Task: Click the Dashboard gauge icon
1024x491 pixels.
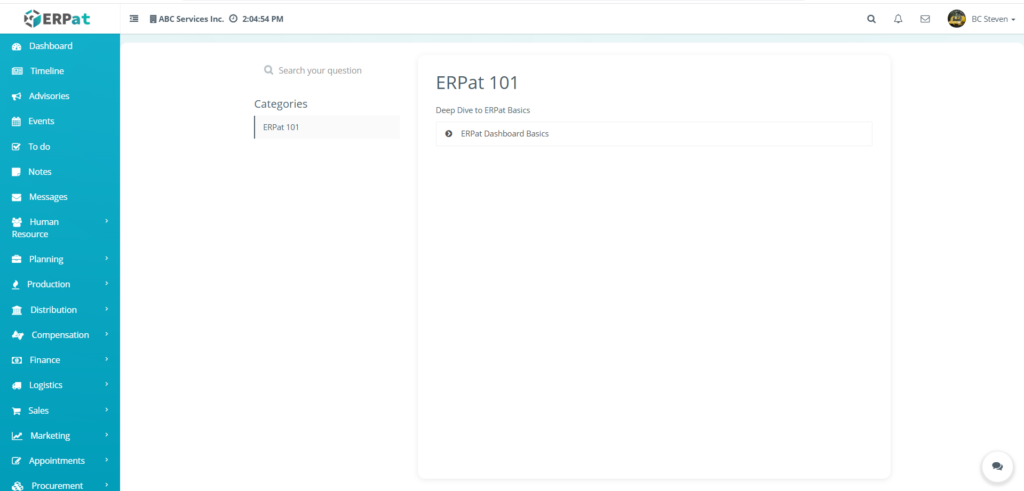Action: point(17,46)
